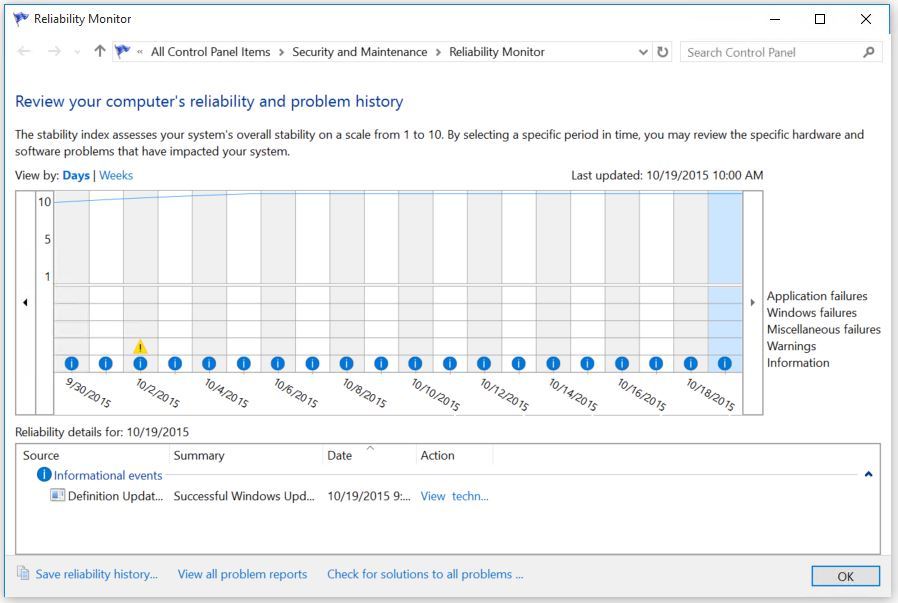Select the information icon for 9/30/2015
Viewport: 898px width, 603px height.
coord(72,363)
